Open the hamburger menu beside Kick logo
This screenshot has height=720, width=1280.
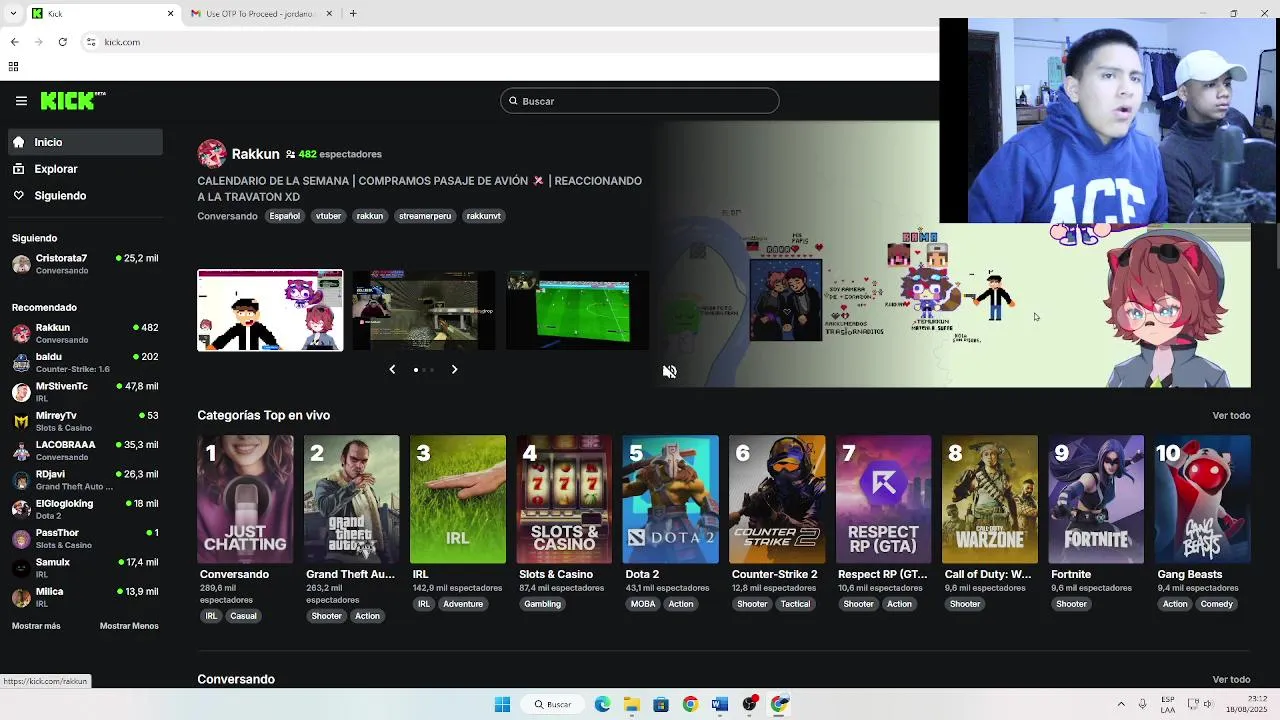click(21, 101)
